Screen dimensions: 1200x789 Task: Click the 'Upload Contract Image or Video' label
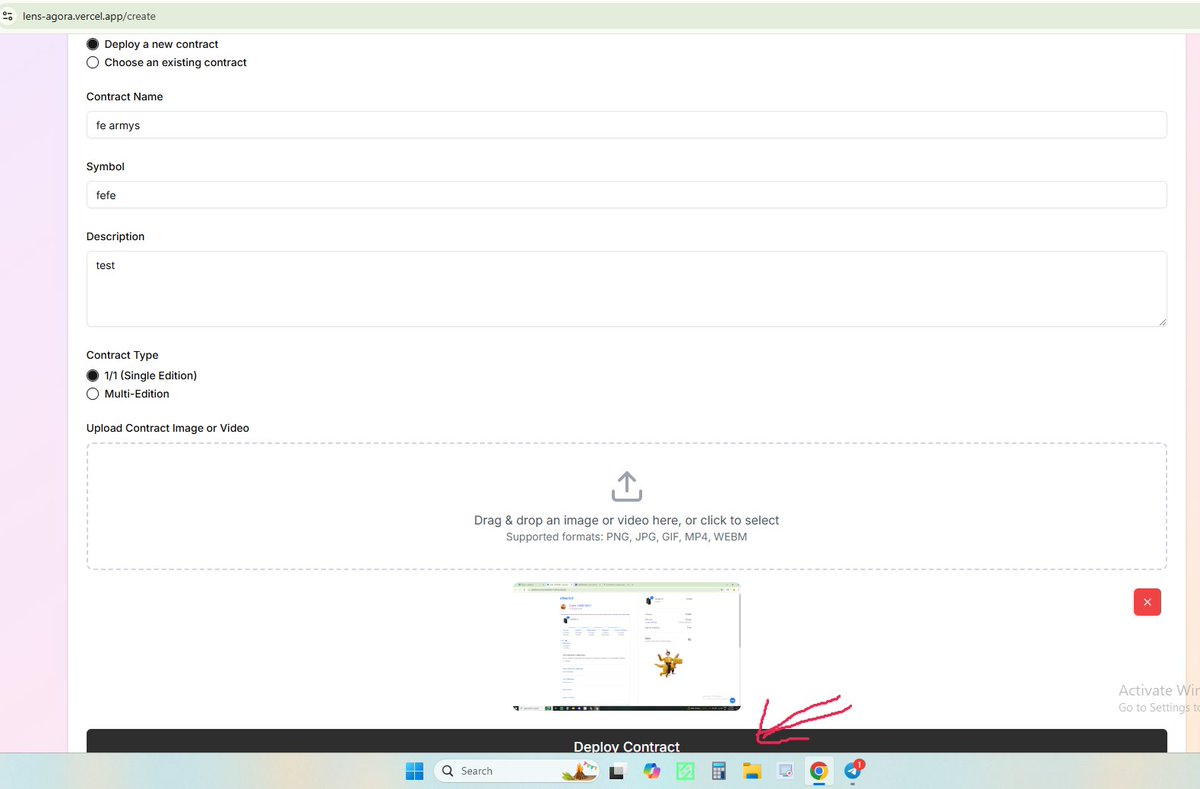coord(168,428)
